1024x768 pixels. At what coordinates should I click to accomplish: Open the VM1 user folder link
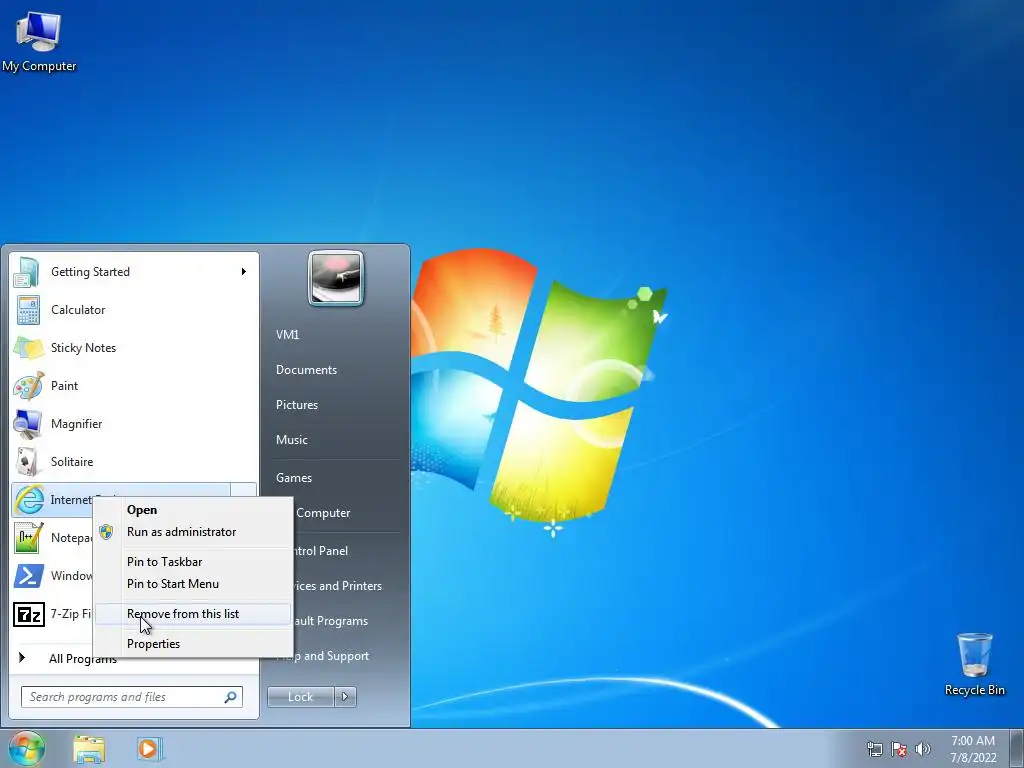(x=287, y=335)
